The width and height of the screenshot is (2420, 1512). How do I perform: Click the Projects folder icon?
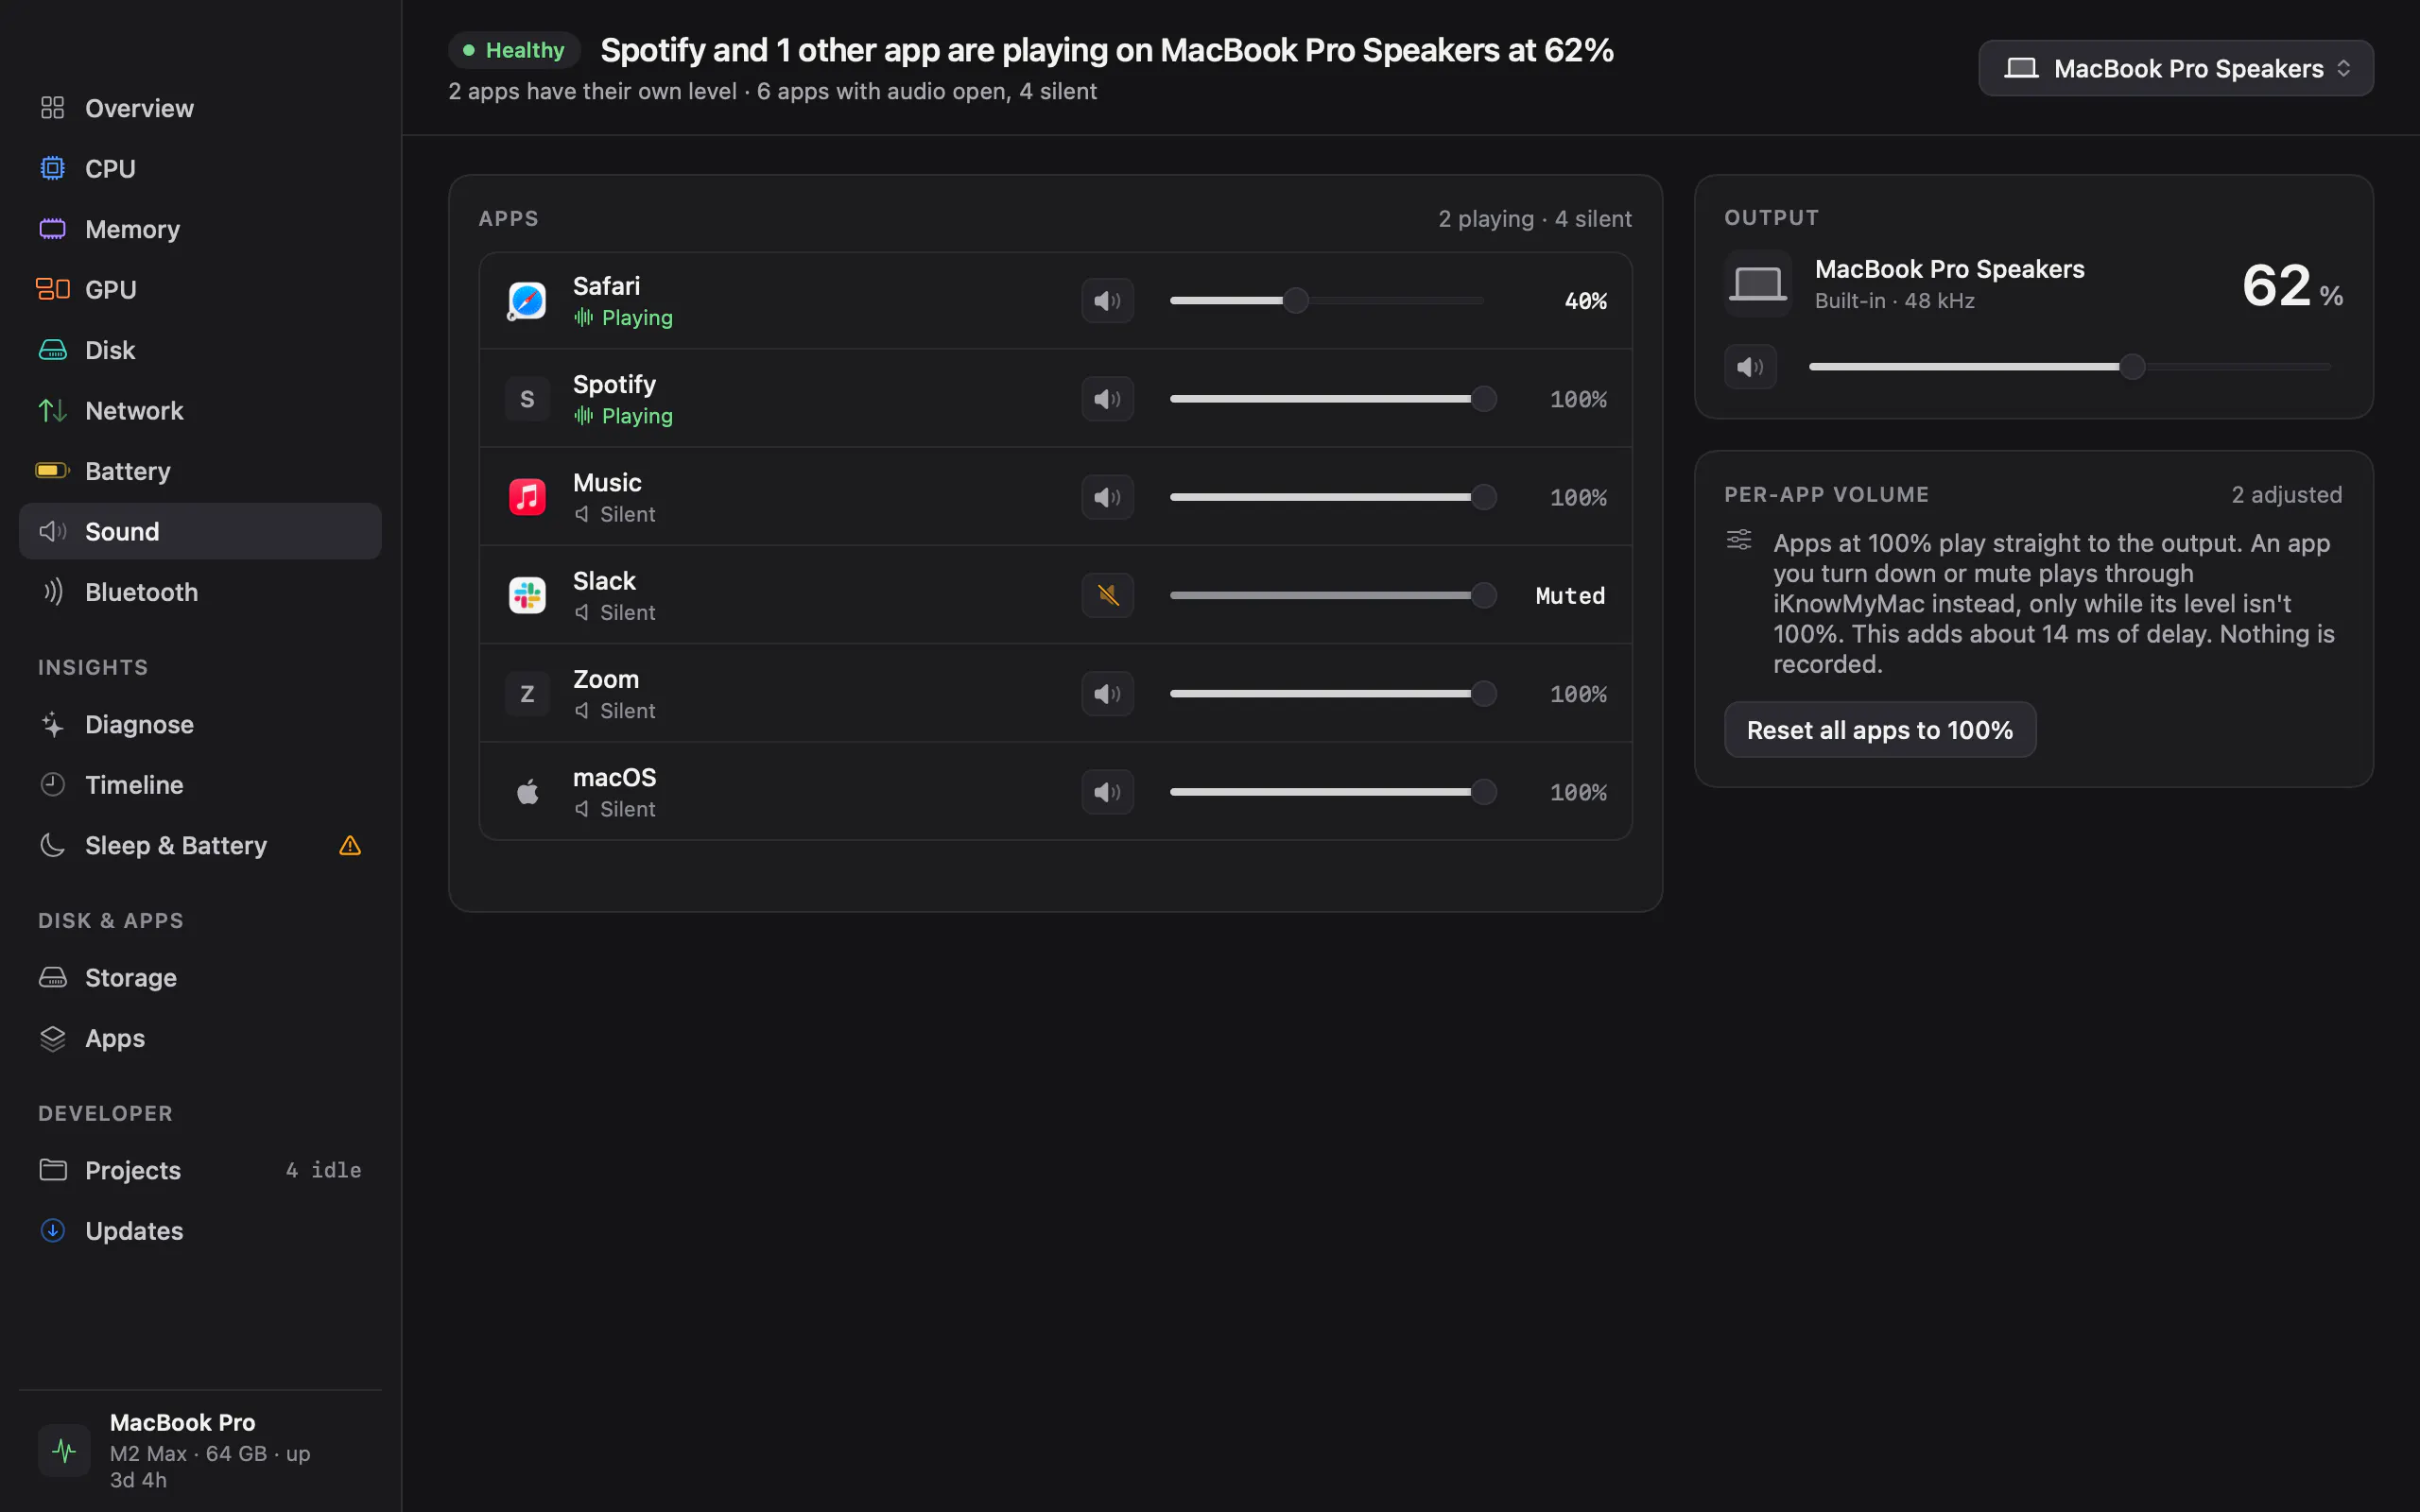[x=53, y=1170]
